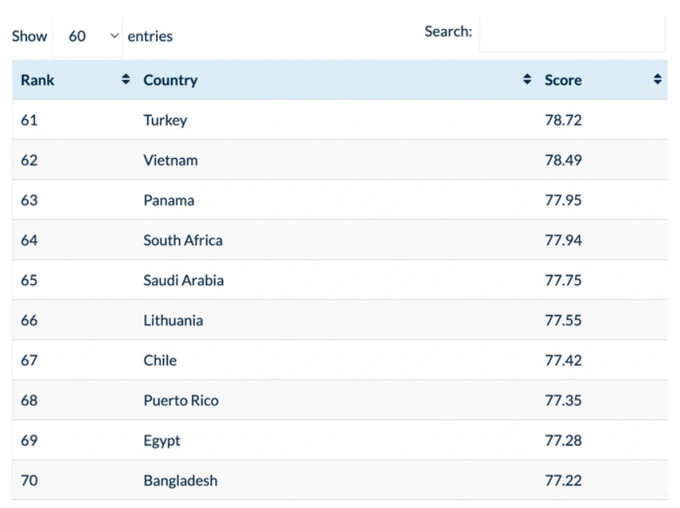Select the Turkey row
This screenshot has height=508, width=680.
pyautogui.click(x=340, y=120)
